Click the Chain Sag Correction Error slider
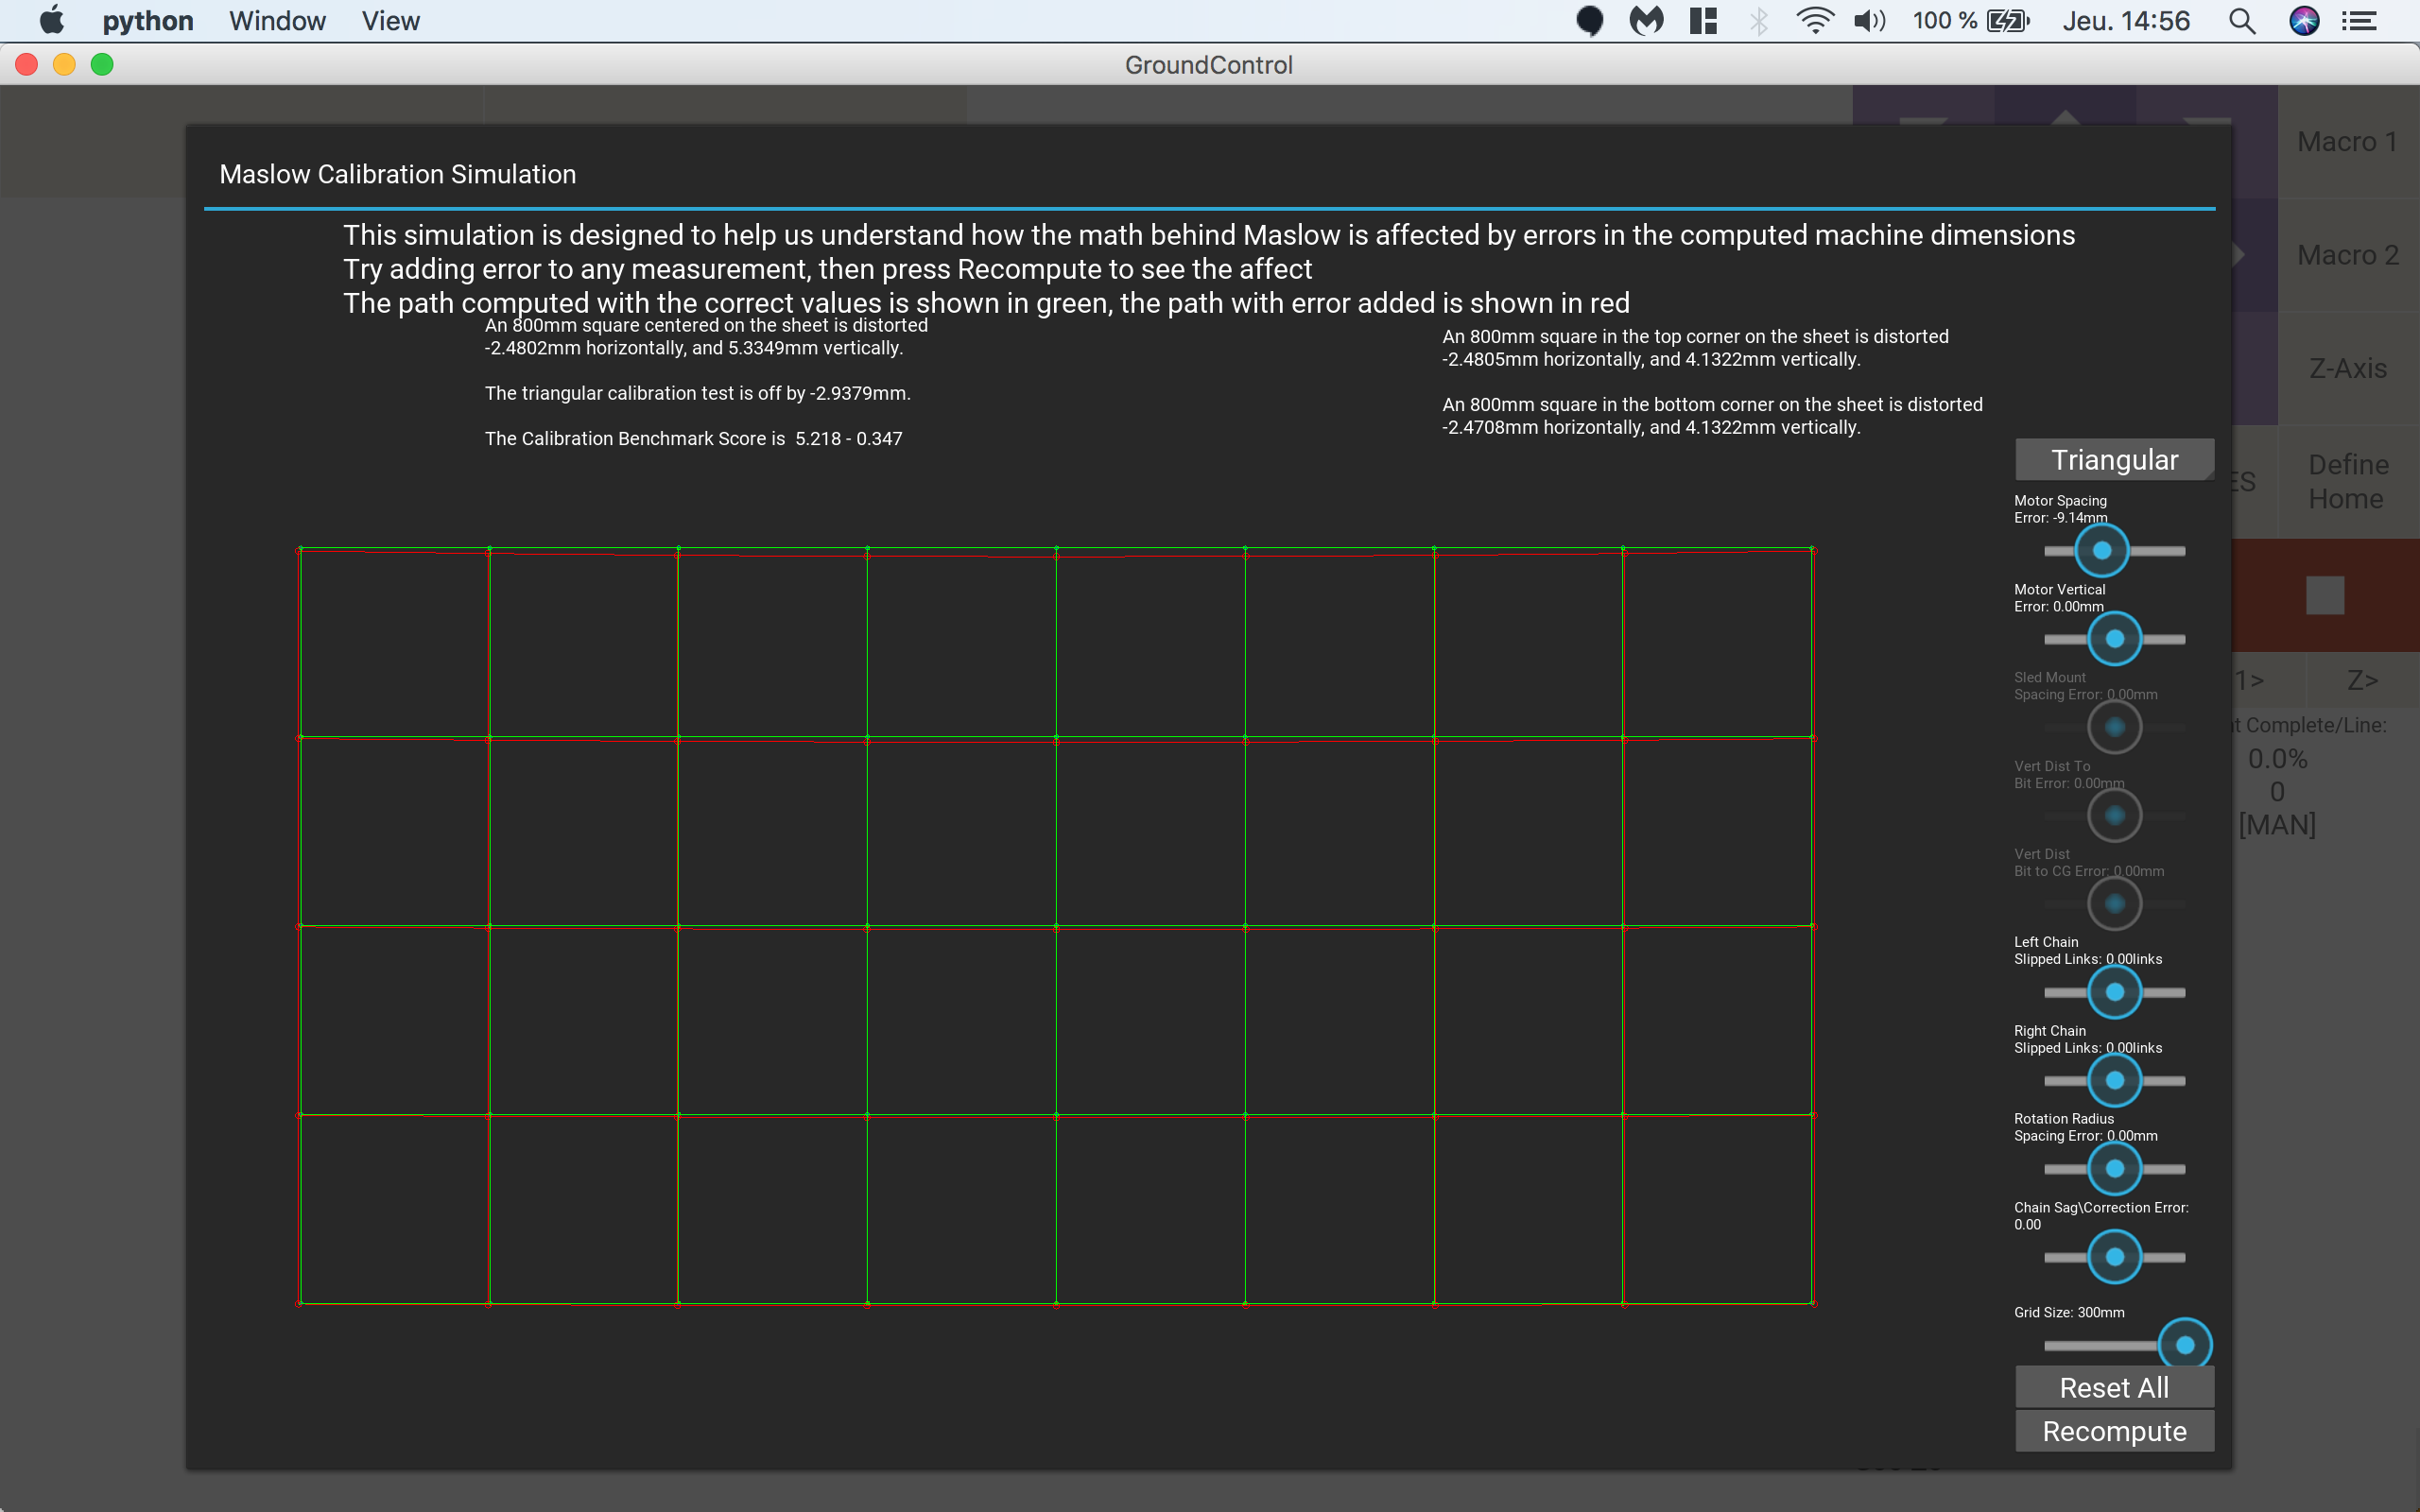2420x1512 pixels. coord(2114,1257)
